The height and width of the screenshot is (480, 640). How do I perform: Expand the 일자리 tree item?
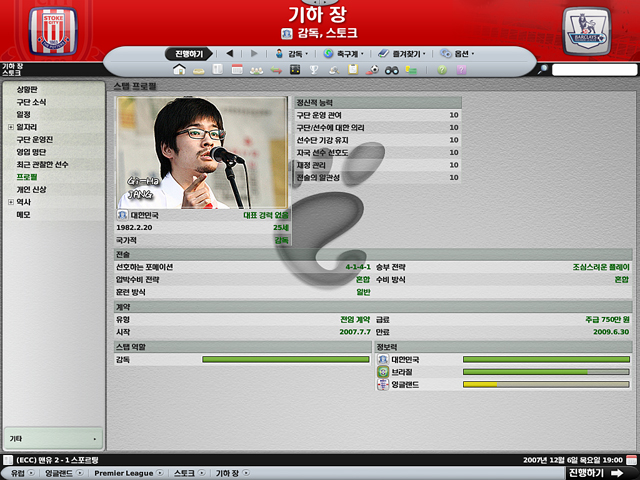click(10, 127)
